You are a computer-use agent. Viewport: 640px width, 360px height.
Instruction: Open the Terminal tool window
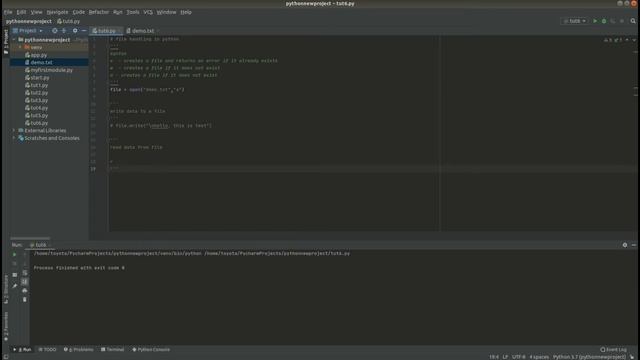coord(112,350)
